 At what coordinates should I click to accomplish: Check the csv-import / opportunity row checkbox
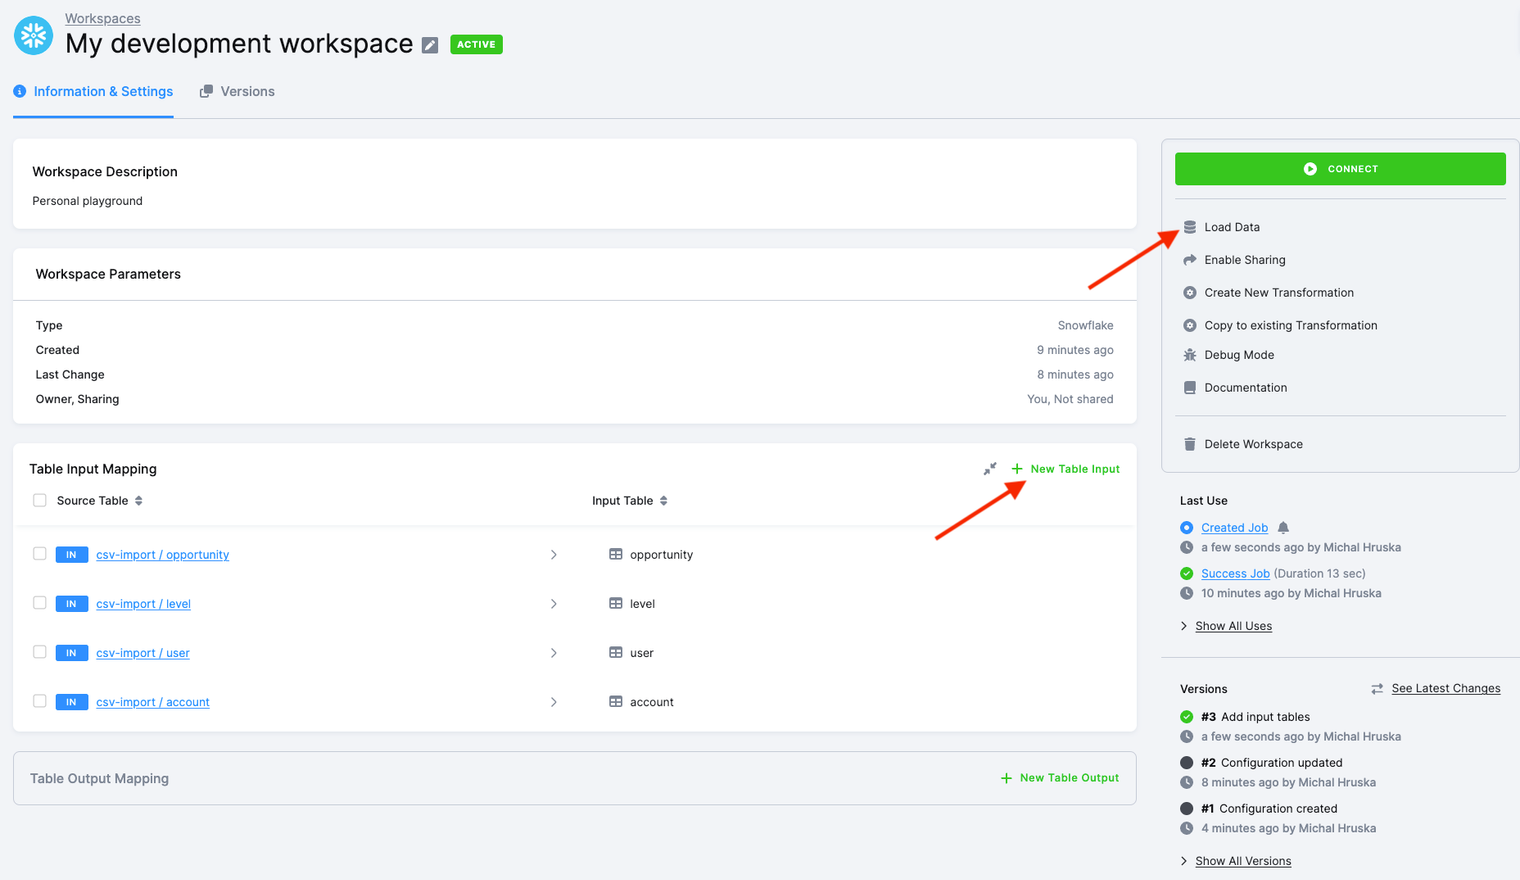[40, 553]
